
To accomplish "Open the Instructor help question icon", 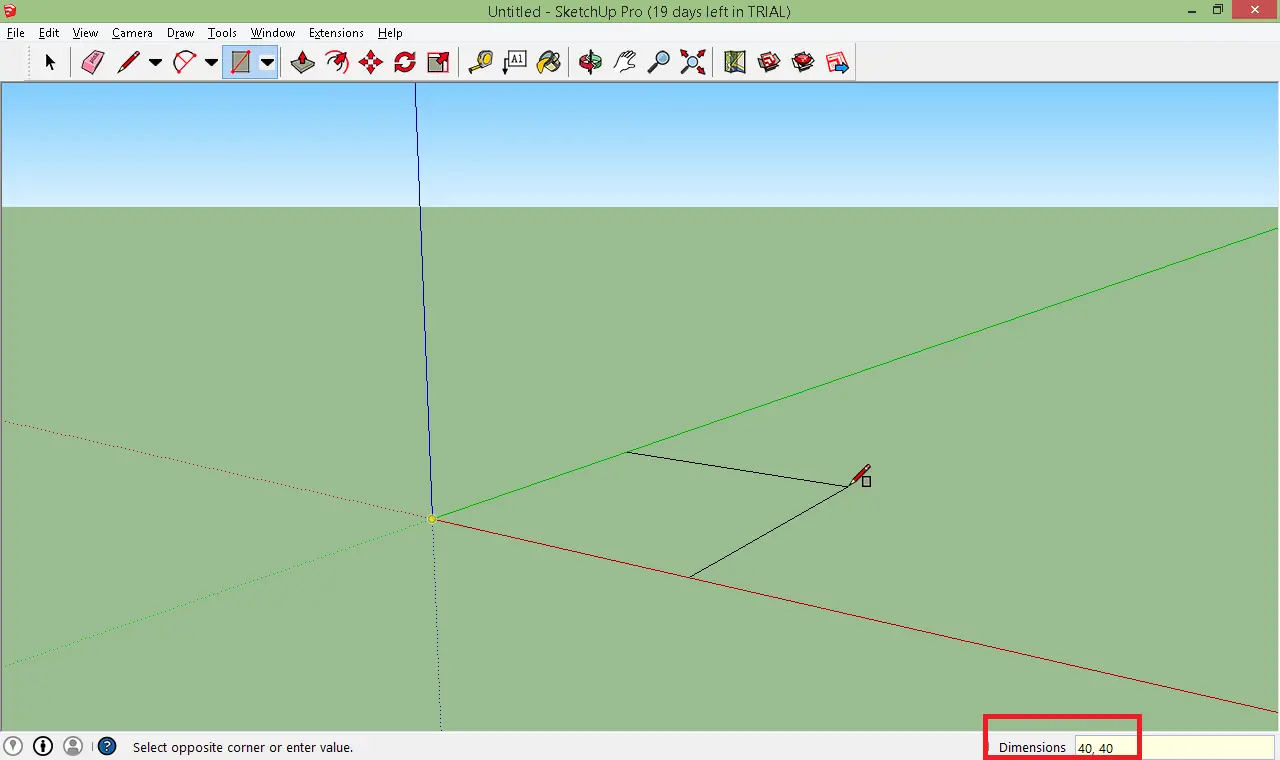I will click(x=107, y=746).
